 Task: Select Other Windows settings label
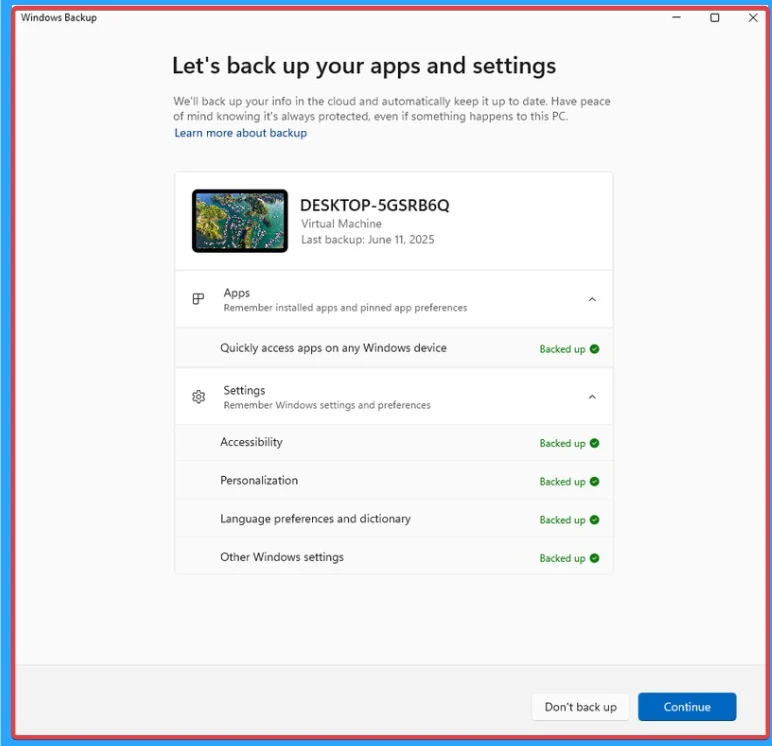tap(282, 557)
